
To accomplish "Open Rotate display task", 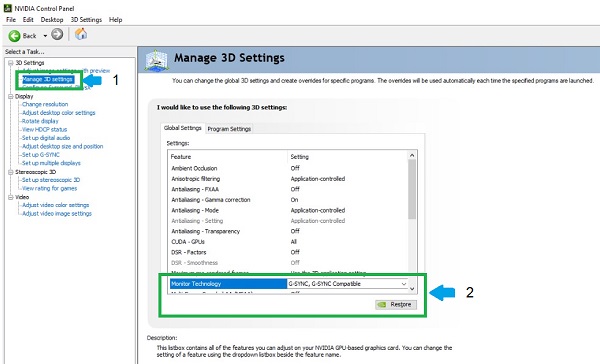I will pos(40,121).
